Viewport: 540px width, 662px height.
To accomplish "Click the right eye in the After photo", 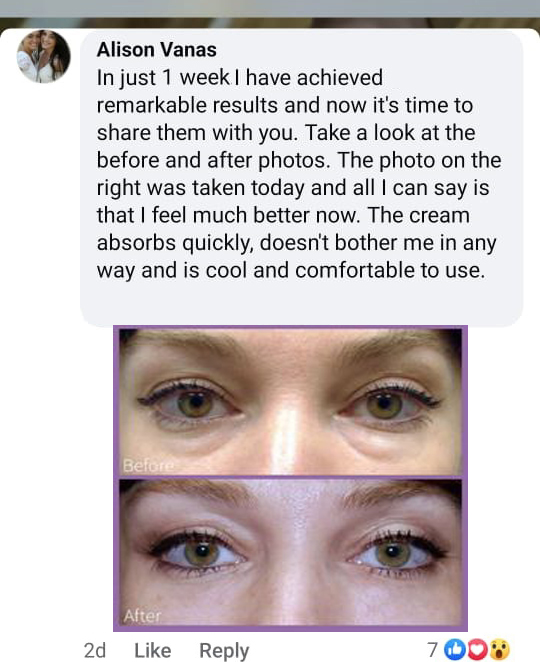I will pos(393,554).
